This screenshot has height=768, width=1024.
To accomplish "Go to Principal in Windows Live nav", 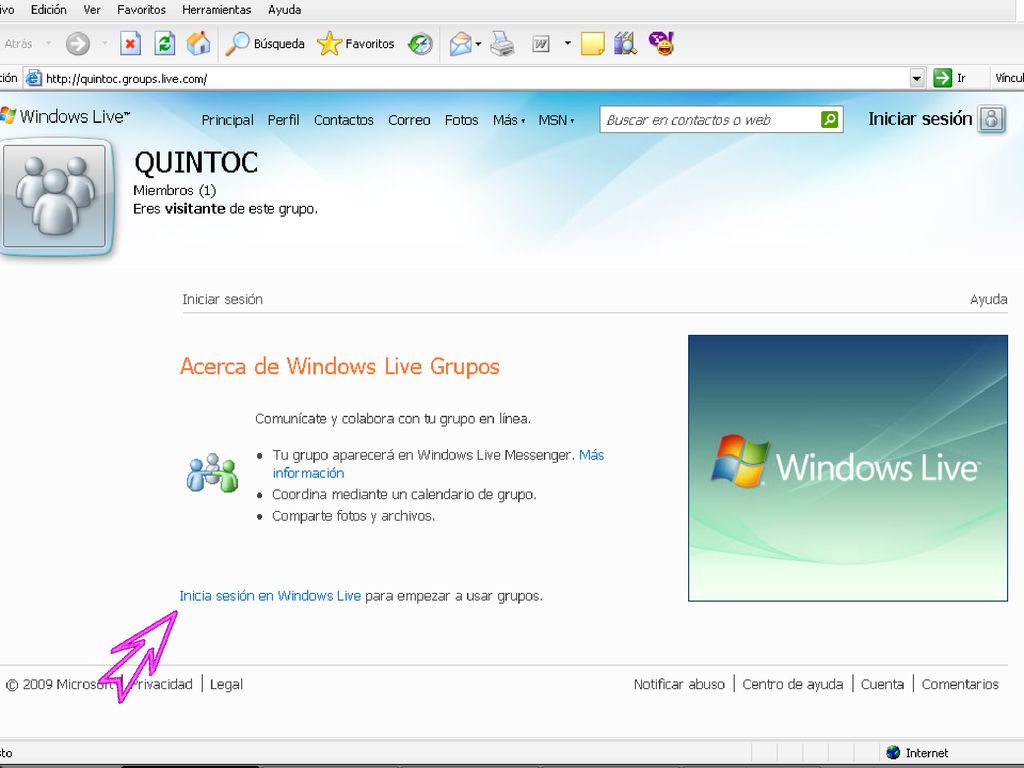I will 227,120.
